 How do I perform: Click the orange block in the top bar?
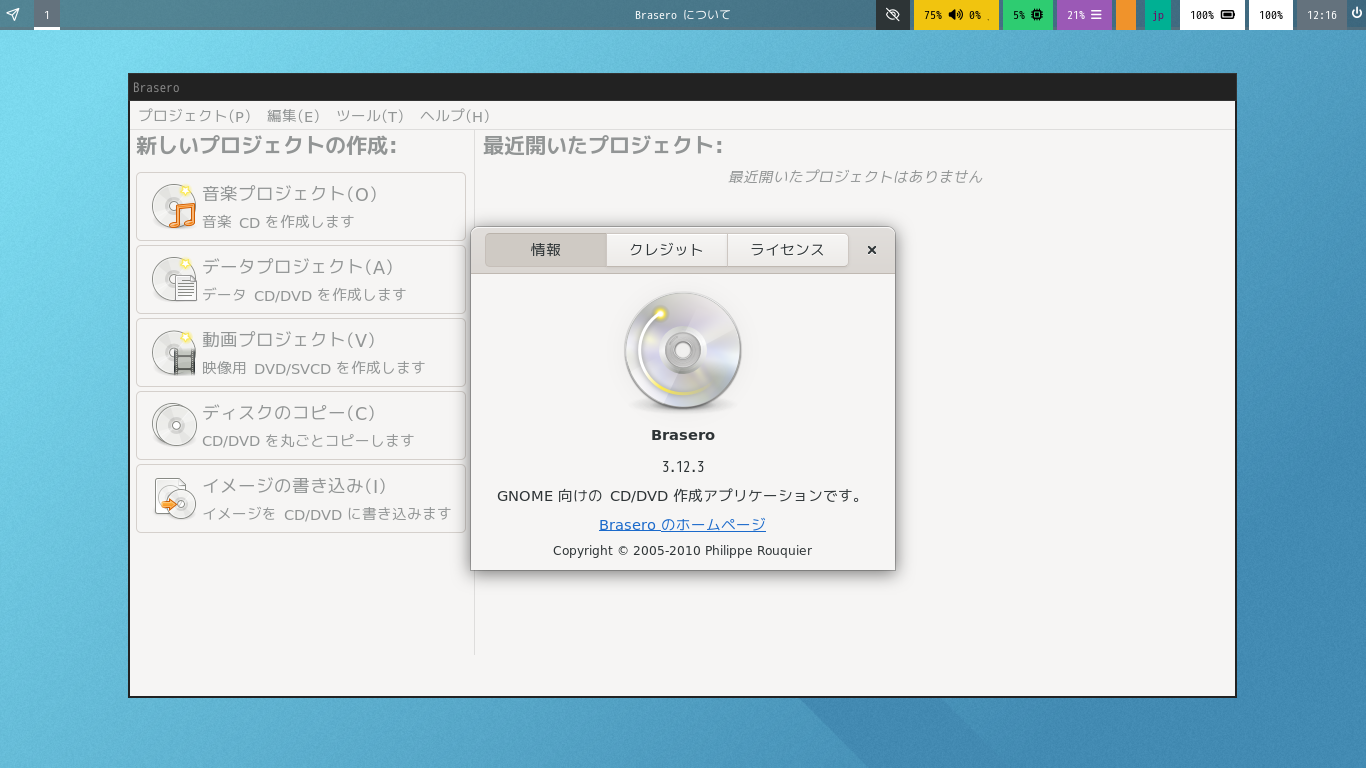[1126, 15]
